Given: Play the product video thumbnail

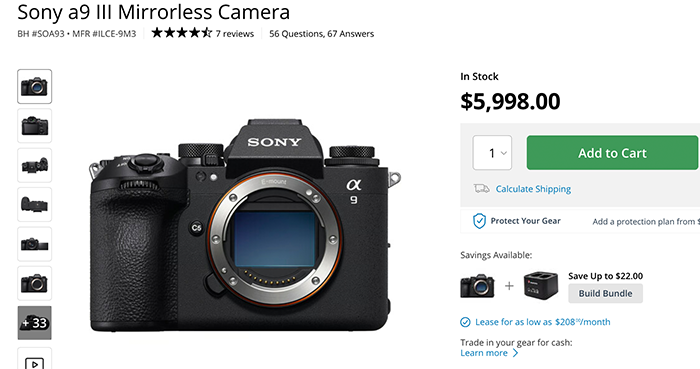Looking at the screenshot, I should click(34, 359).
